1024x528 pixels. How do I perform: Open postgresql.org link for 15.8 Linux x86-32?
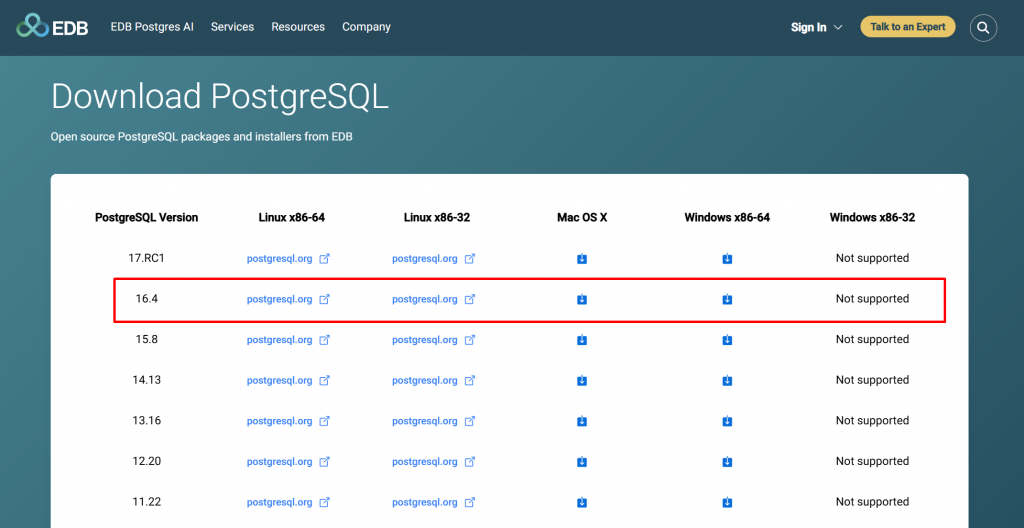point(424,340)
